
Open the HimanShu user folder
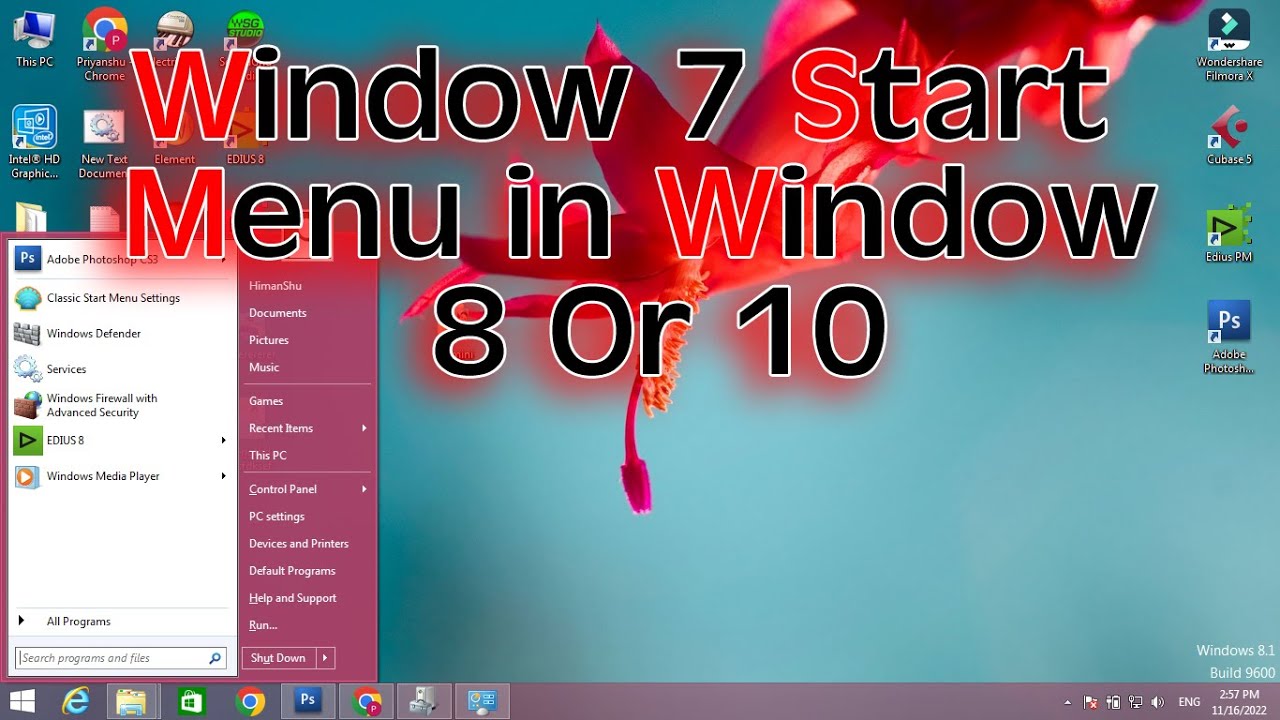tap(275, 286)
